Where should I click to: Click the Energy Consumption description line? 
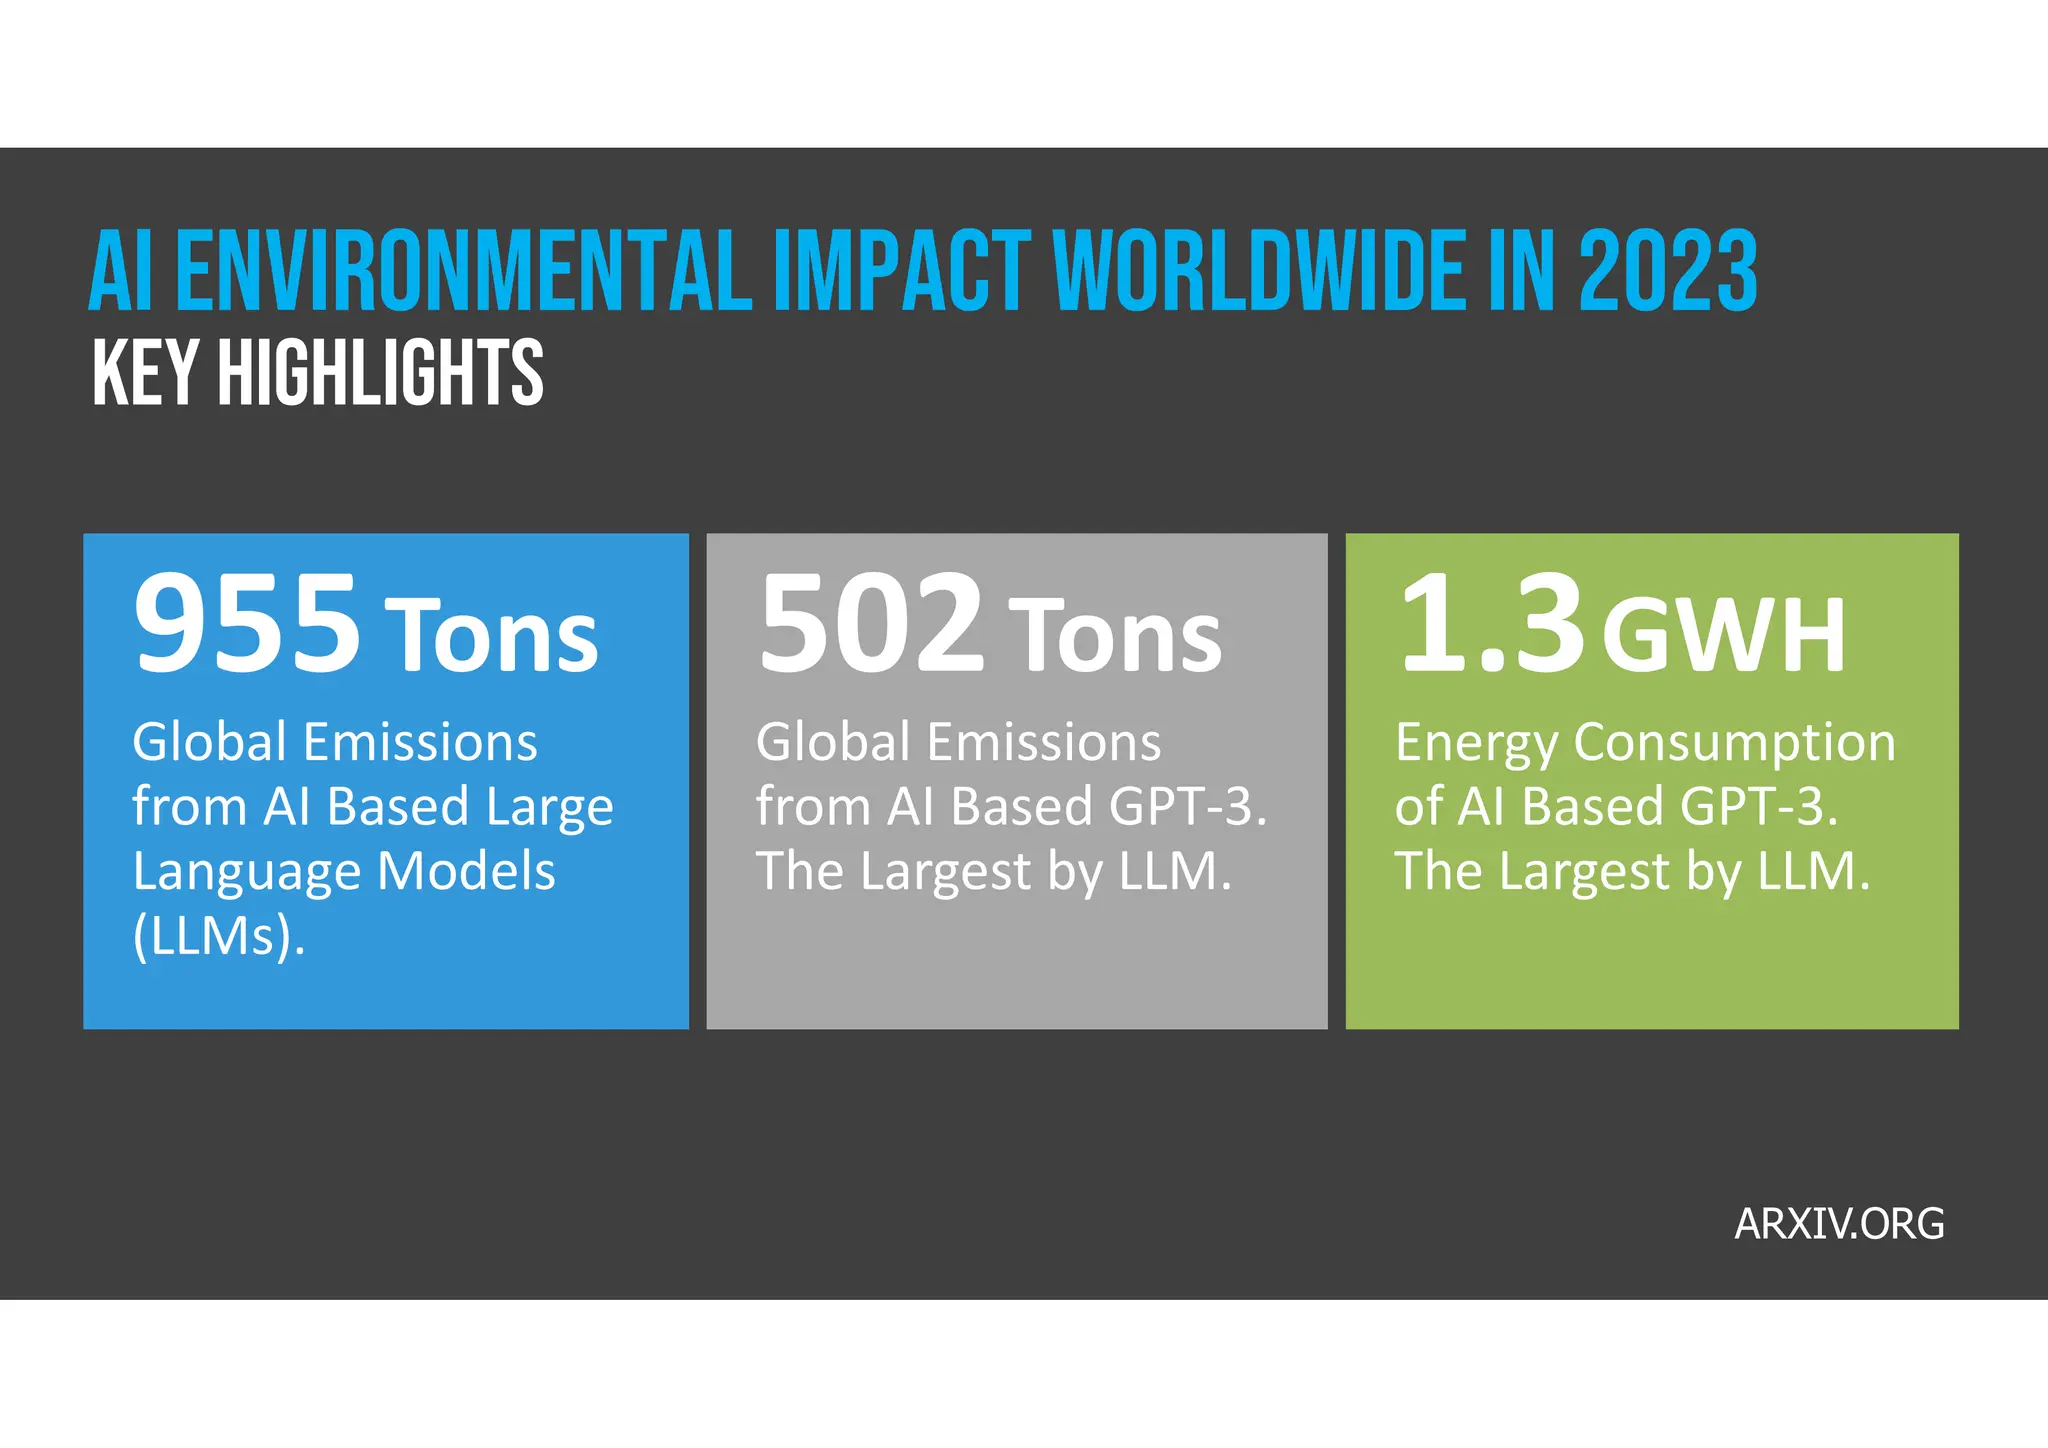(x=1645, y=743)
